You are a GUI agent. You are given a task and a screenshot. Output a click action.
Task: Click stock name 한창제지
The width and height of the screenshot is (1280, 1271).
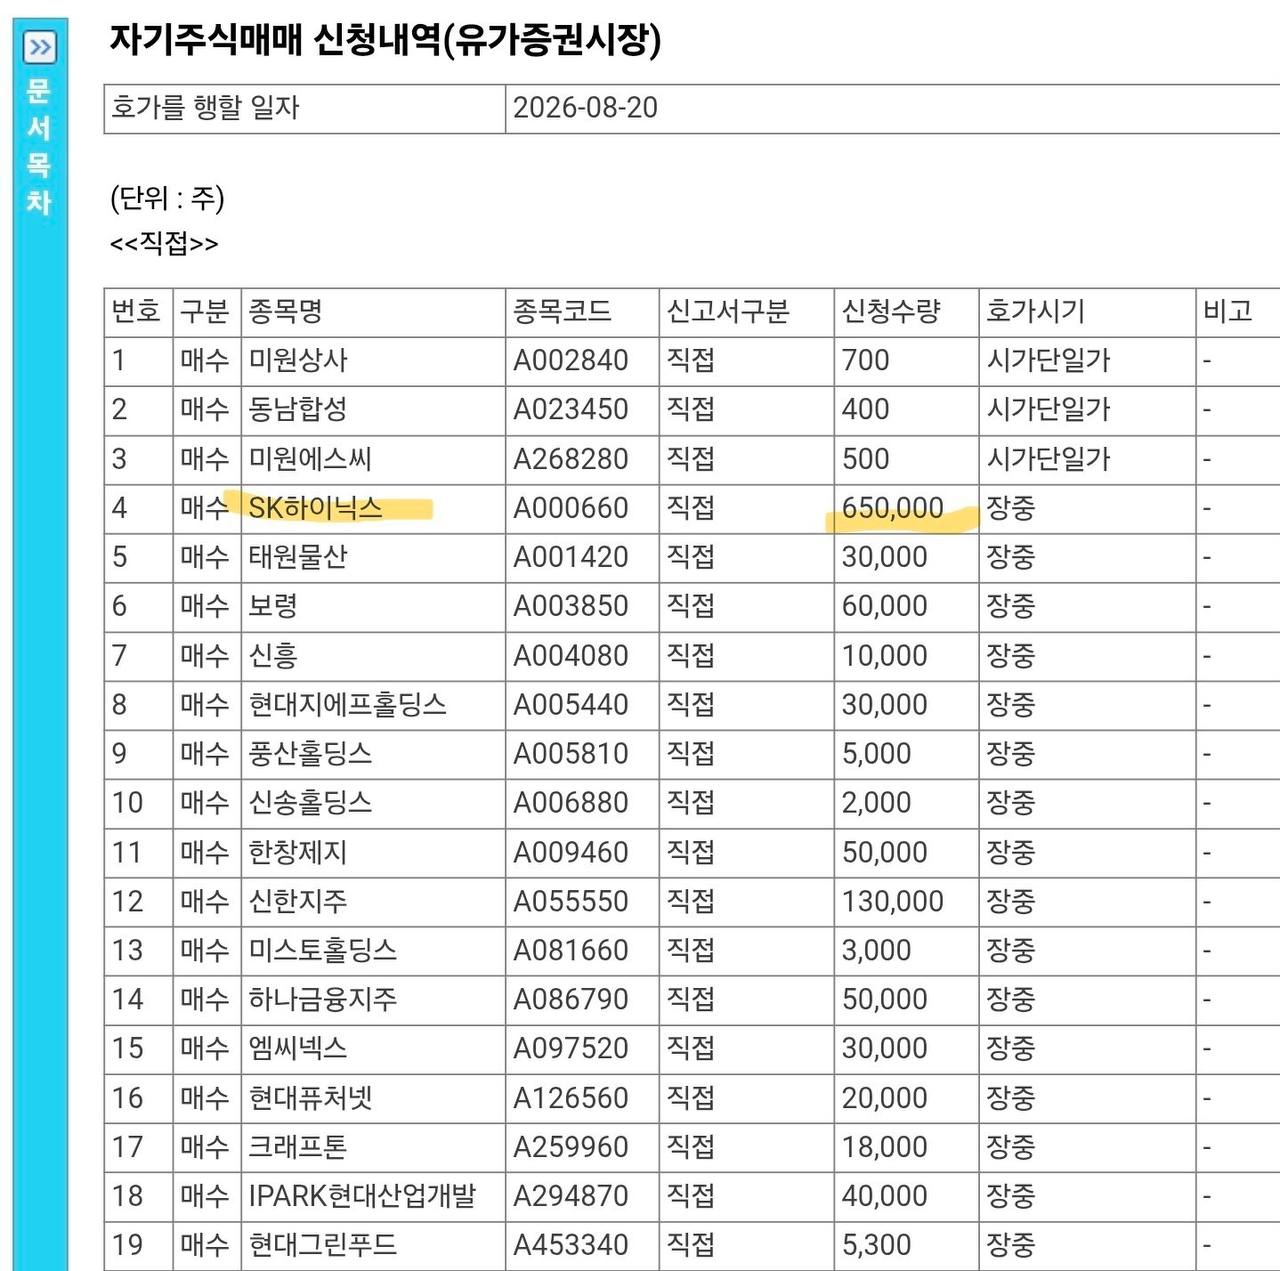coord(298,853)
